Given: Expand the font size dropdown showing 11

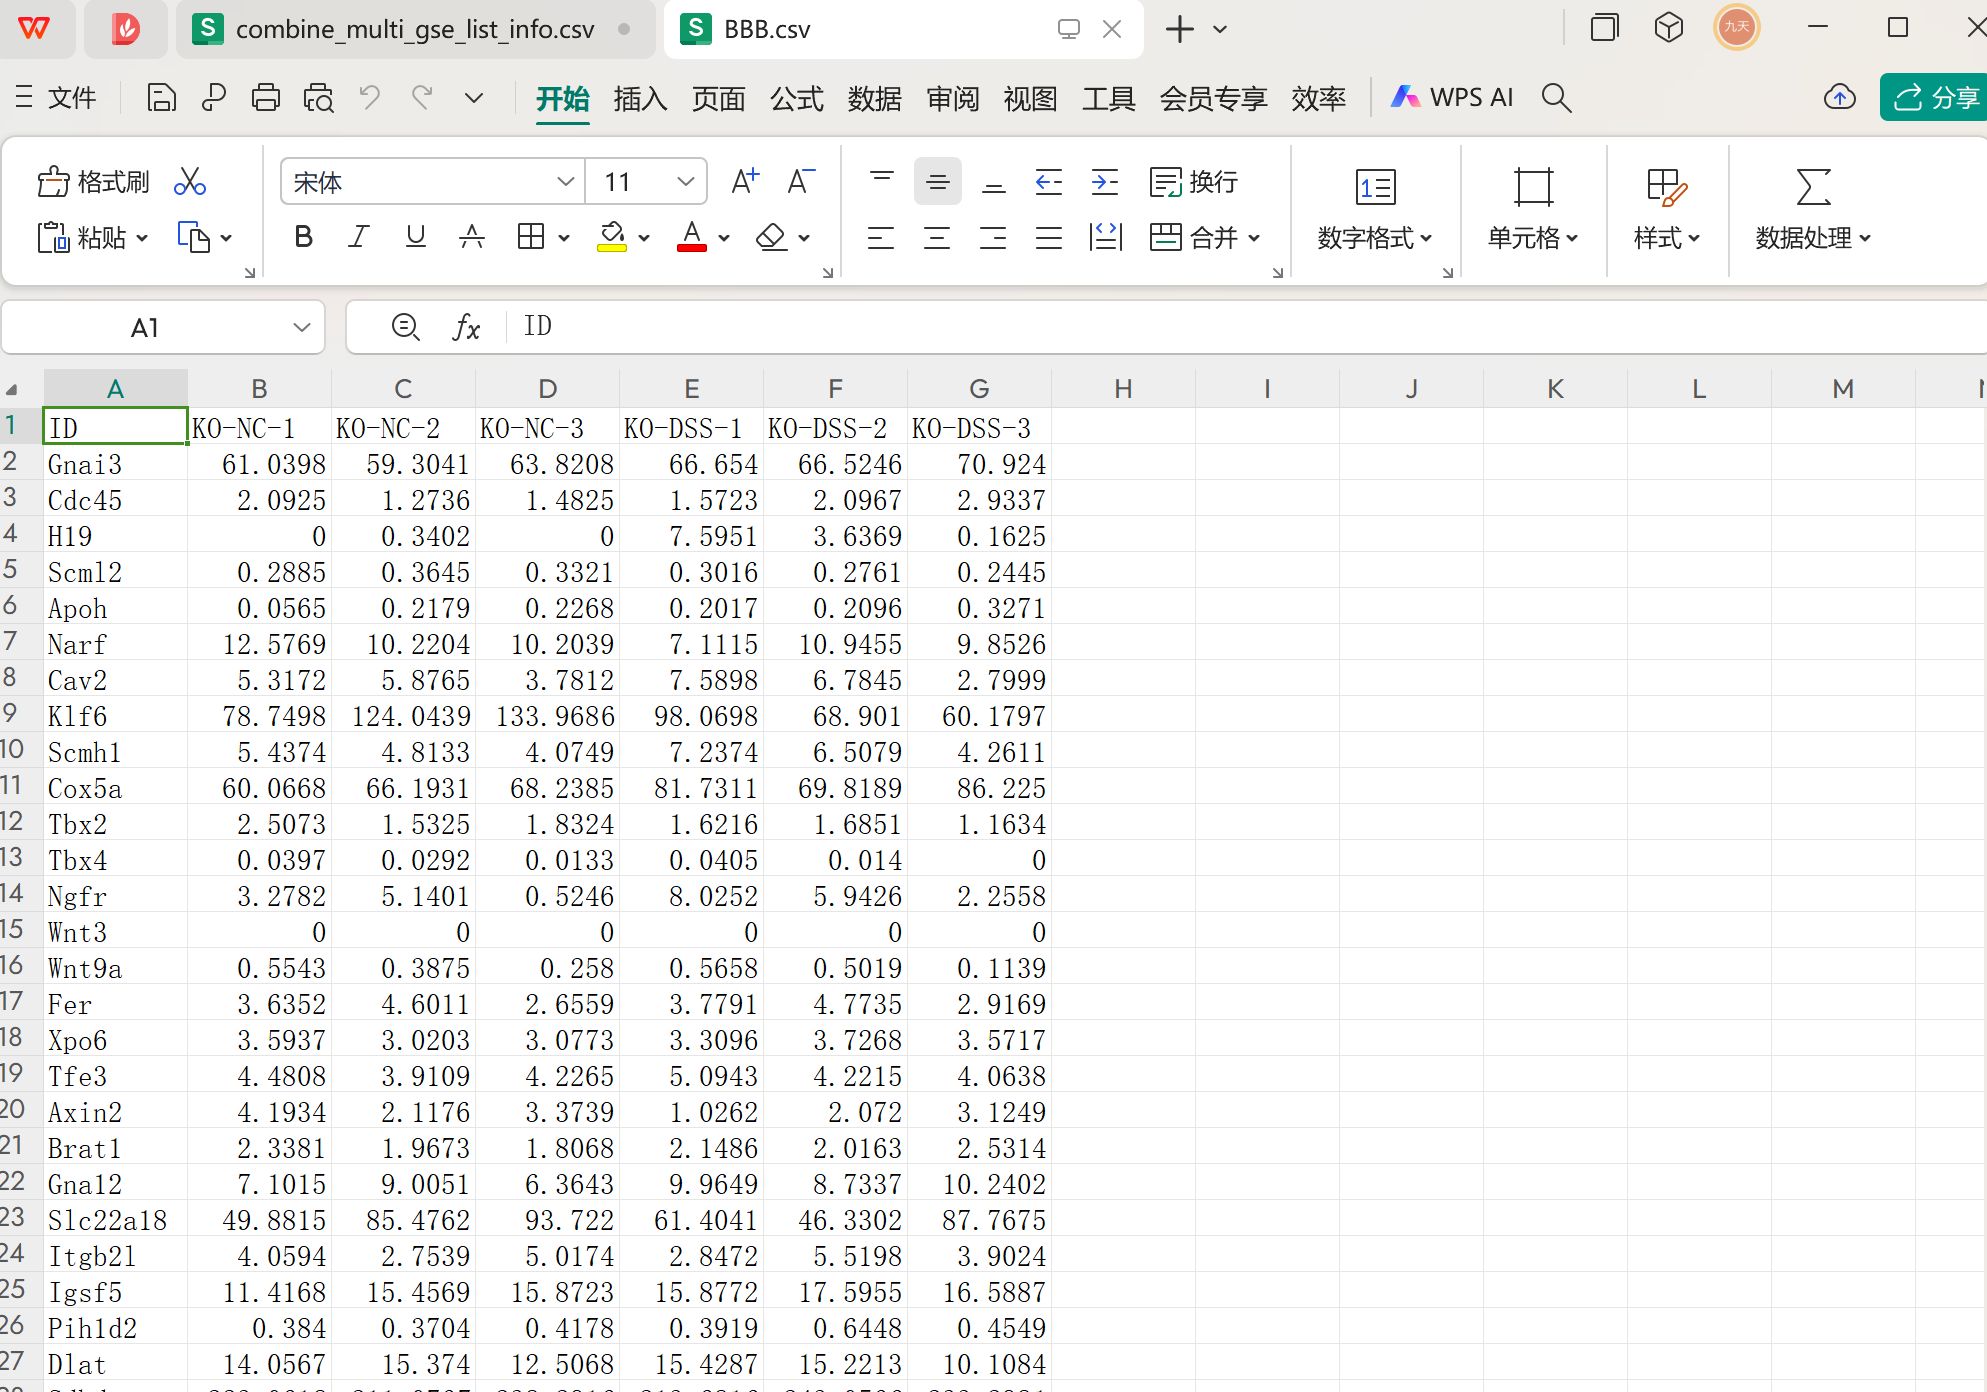Looking at the screenshot, I should [x=685, y=182].
